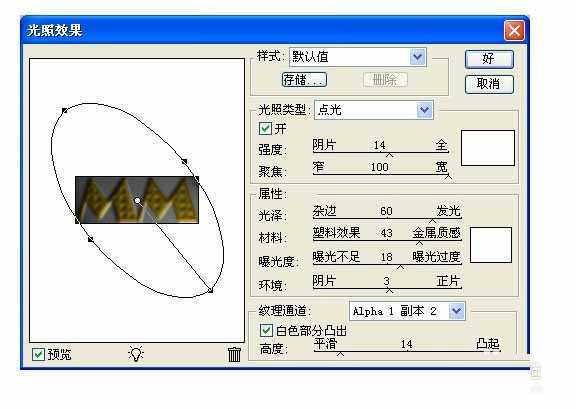
Task: Click the 光泽 value 60
Action: pyautogui.click(x=386, y=211)
